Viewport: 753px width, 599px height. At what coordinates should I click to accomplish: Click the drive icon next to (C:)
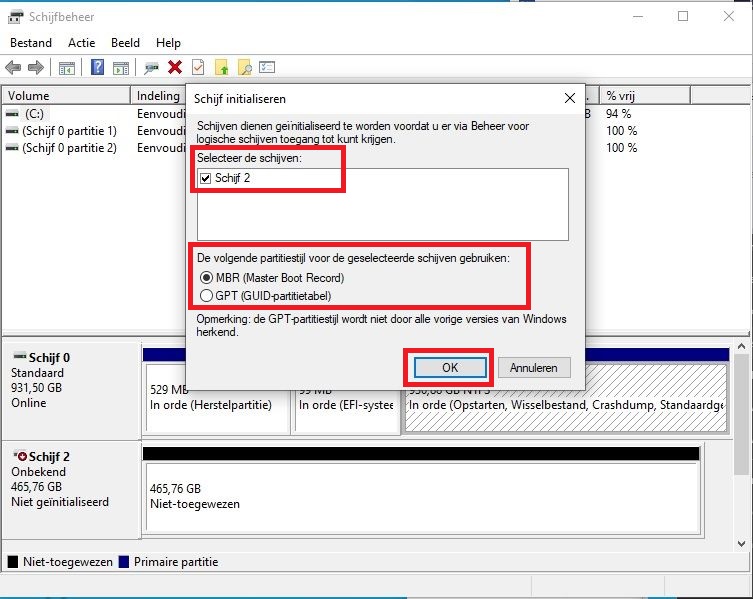tap(12, 114)
